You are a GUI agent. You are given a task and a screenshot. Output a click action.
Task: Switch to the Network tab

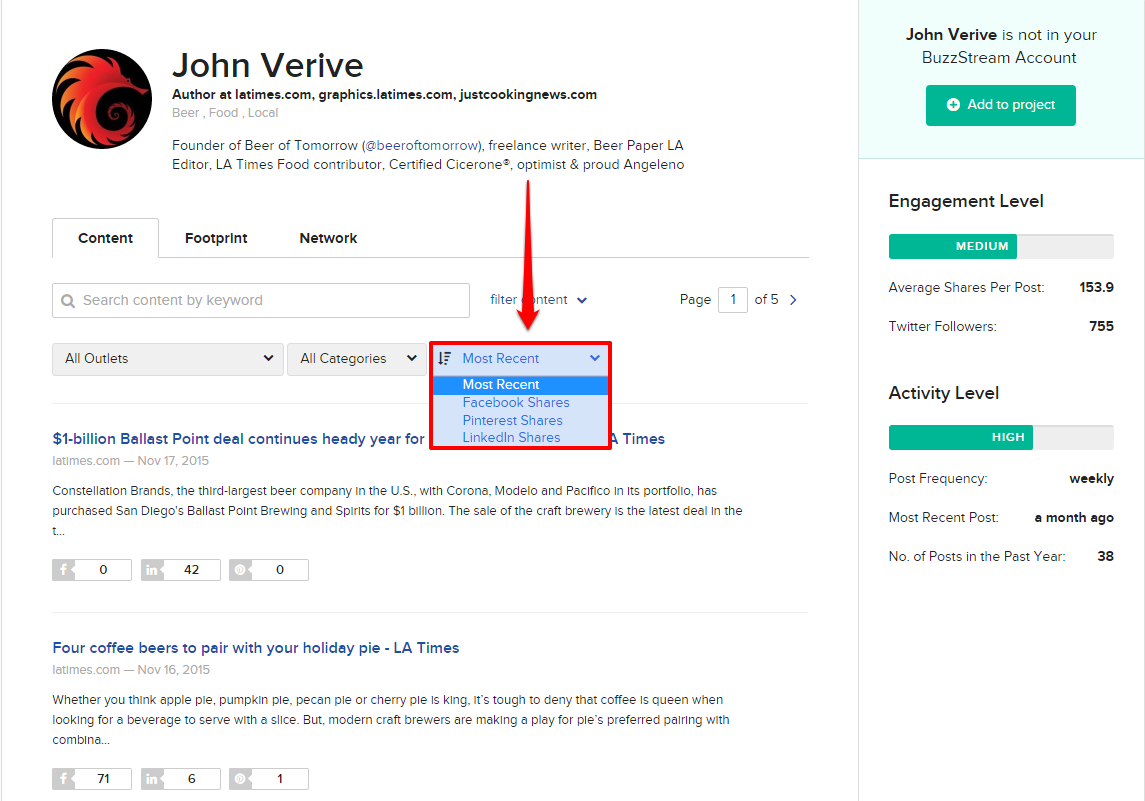tap(328, 238)
